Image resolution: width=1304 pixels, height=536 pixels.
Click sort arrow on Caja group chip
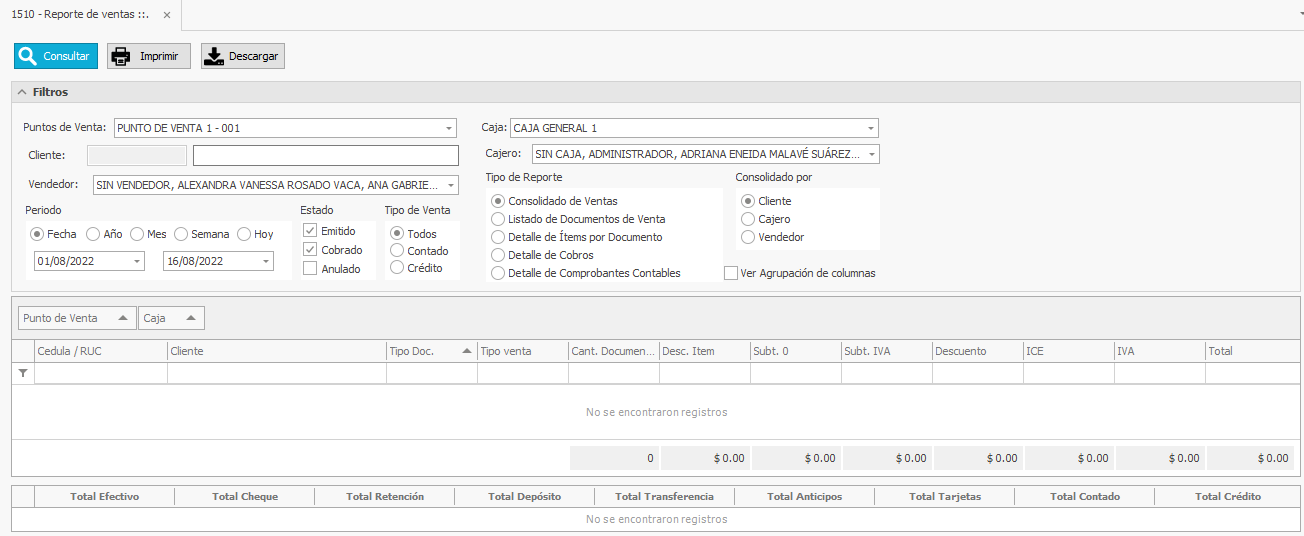(191, 318)
